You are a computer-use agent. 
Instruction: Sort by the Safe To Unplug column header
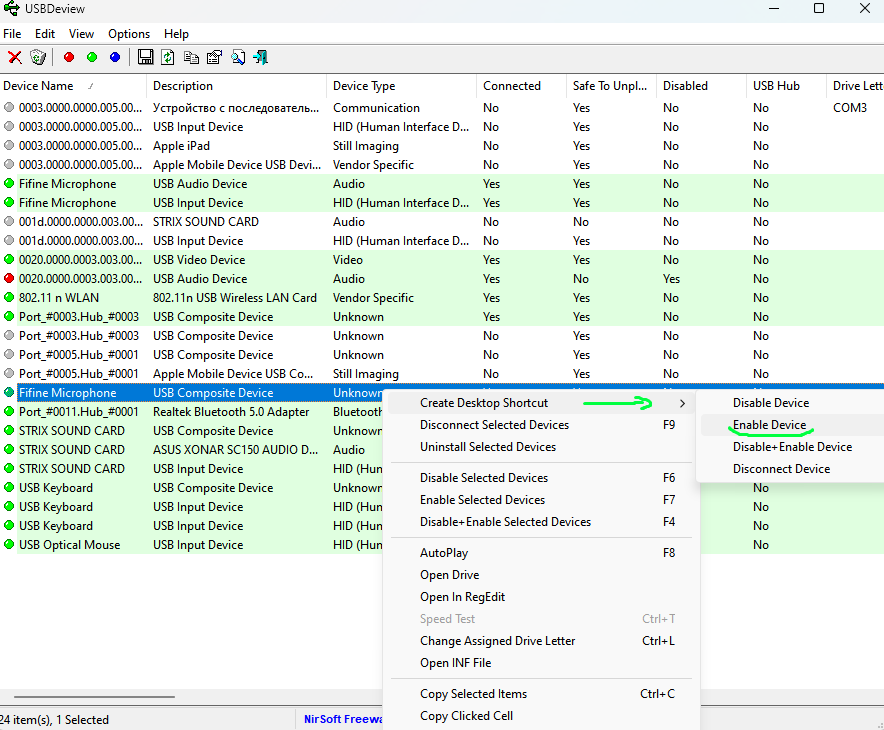pyautogui.click(x=611, y=86)
